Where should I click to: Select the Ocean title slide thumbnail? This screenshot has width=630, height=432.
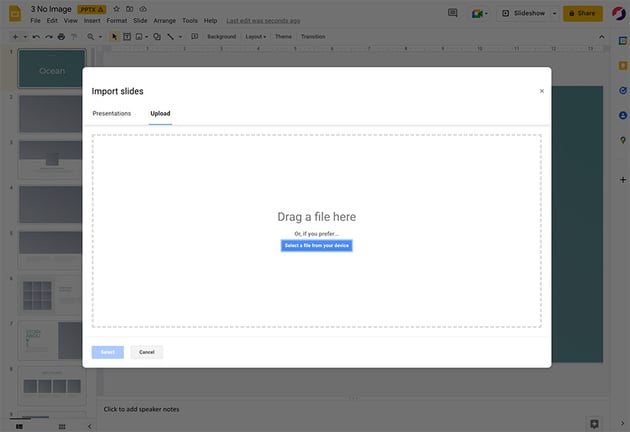coord(51,70)
